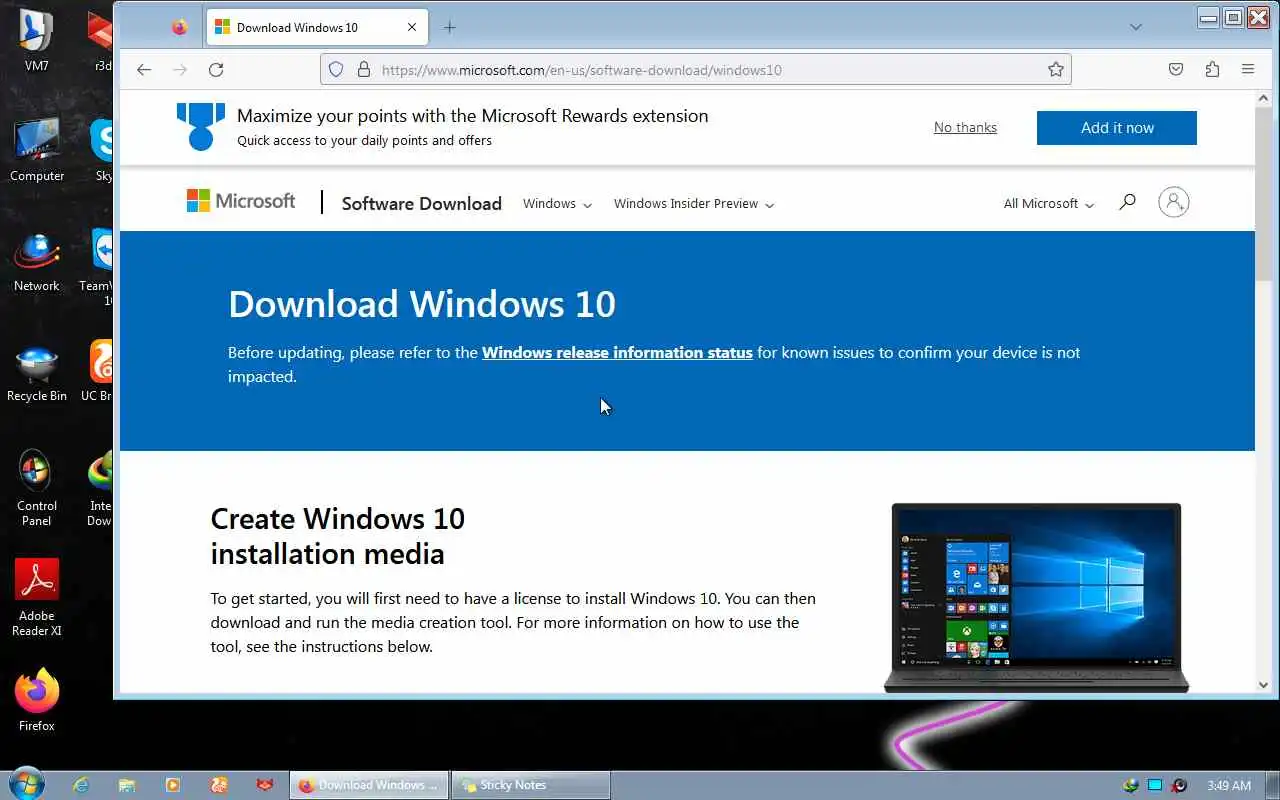This screenshot has width=1280, height=800.
Task: Select the Control Panel desktop icon
Action: tap(37, 487)
